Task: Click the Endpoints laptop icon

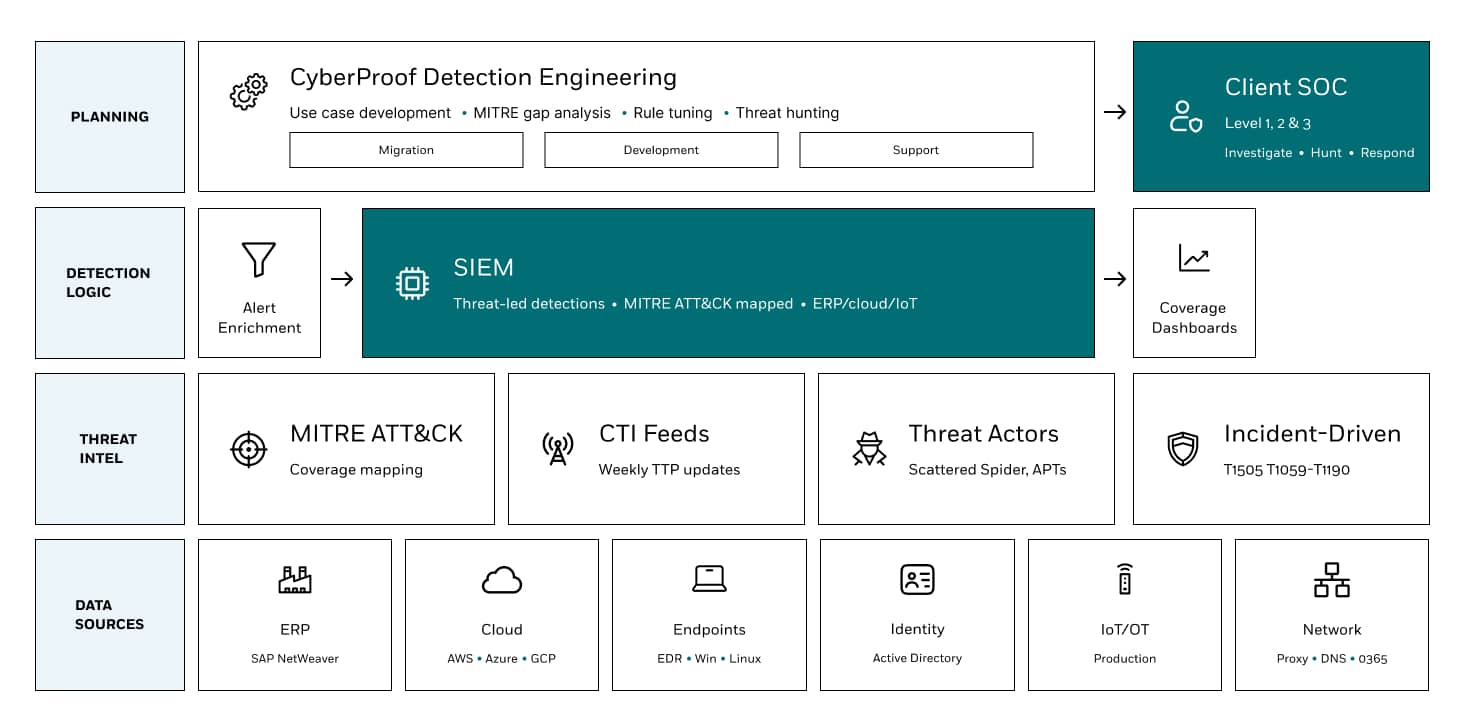Action: (x=710, y=579)
